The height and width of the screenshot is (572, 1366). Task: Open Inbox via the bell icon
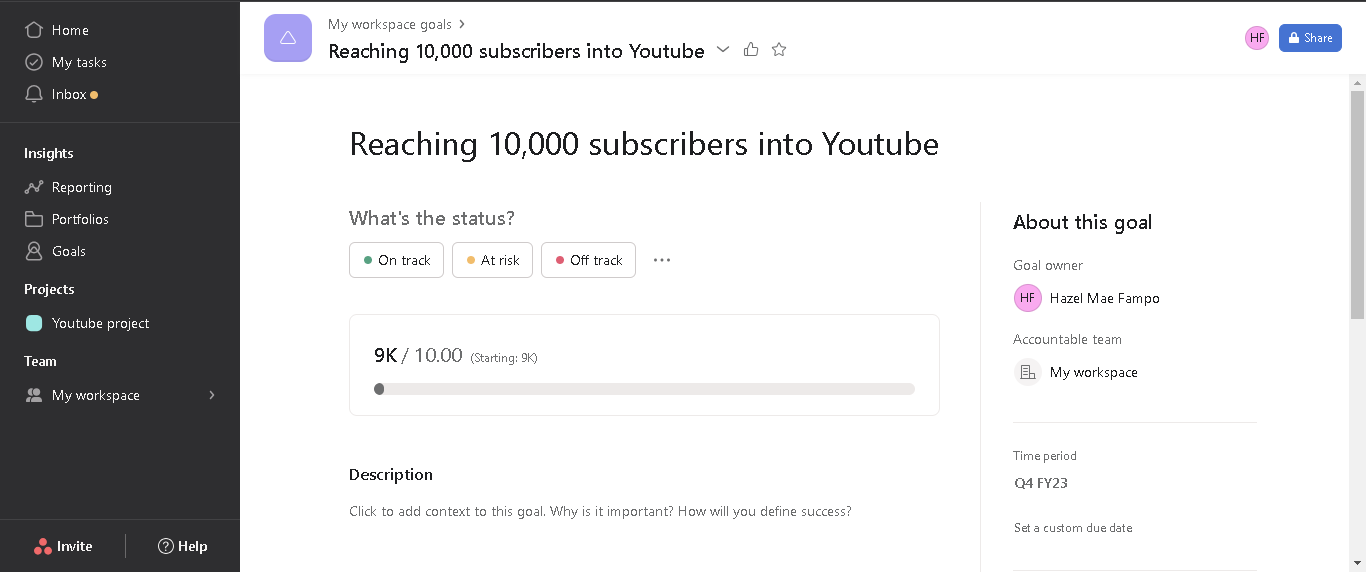(x=34, y=94)
